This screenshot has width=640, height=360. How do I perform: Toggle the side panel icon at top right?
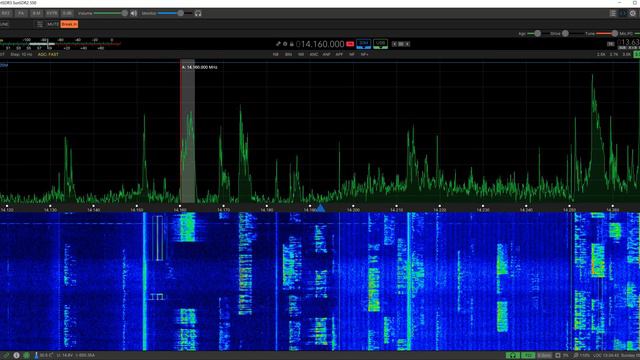(x=623, y=13)
